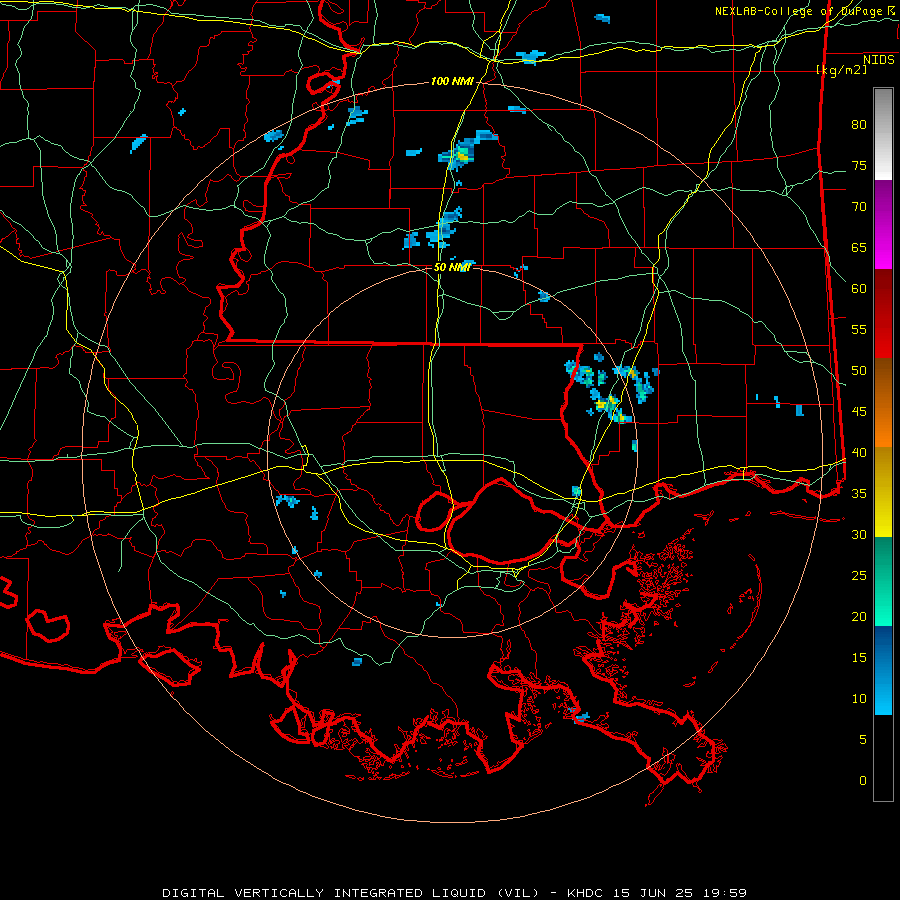The width and height of the screenshot is (900, 900).
Task: Click the '15 JUN 25 19:59' timestamp
Action: 678,893
